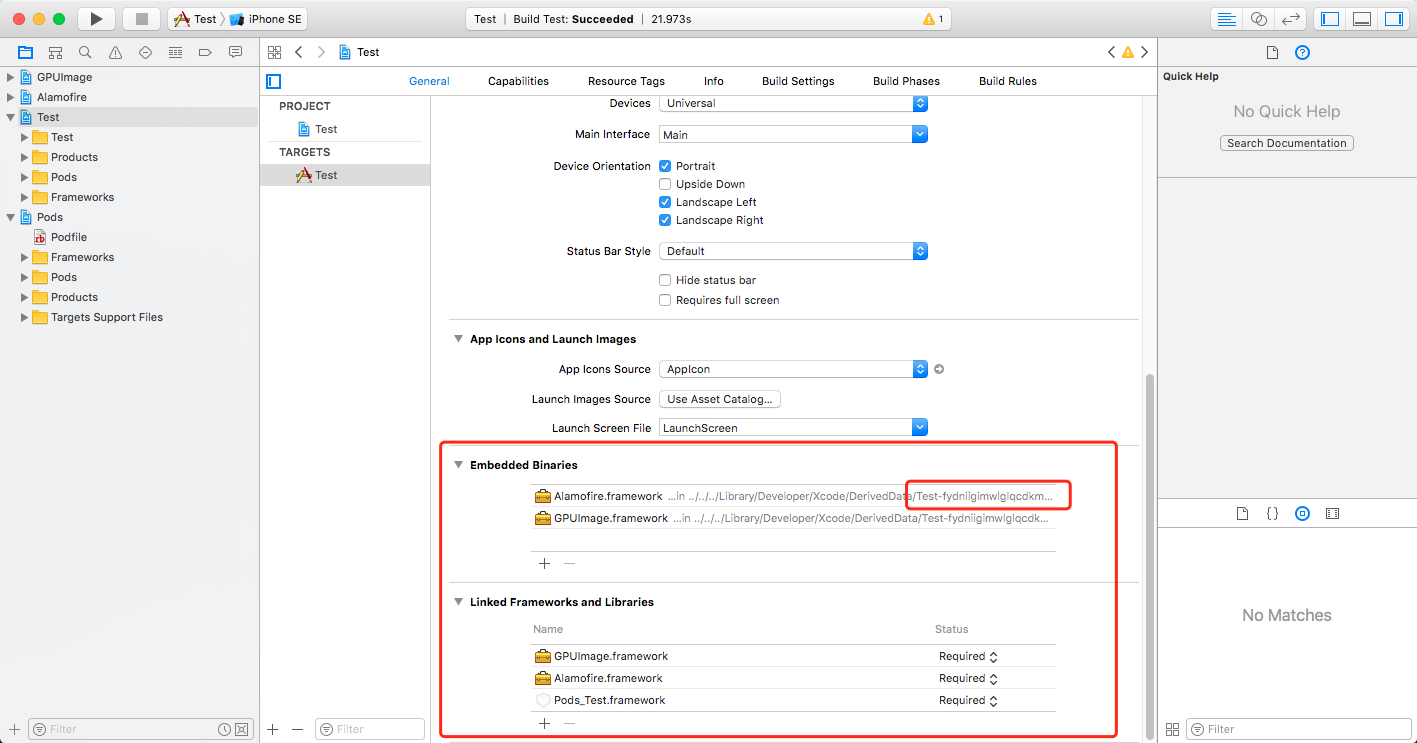The image size is (1417, 743).
Task: Select the Test project under PROJECT
Action: coord(318,129)
